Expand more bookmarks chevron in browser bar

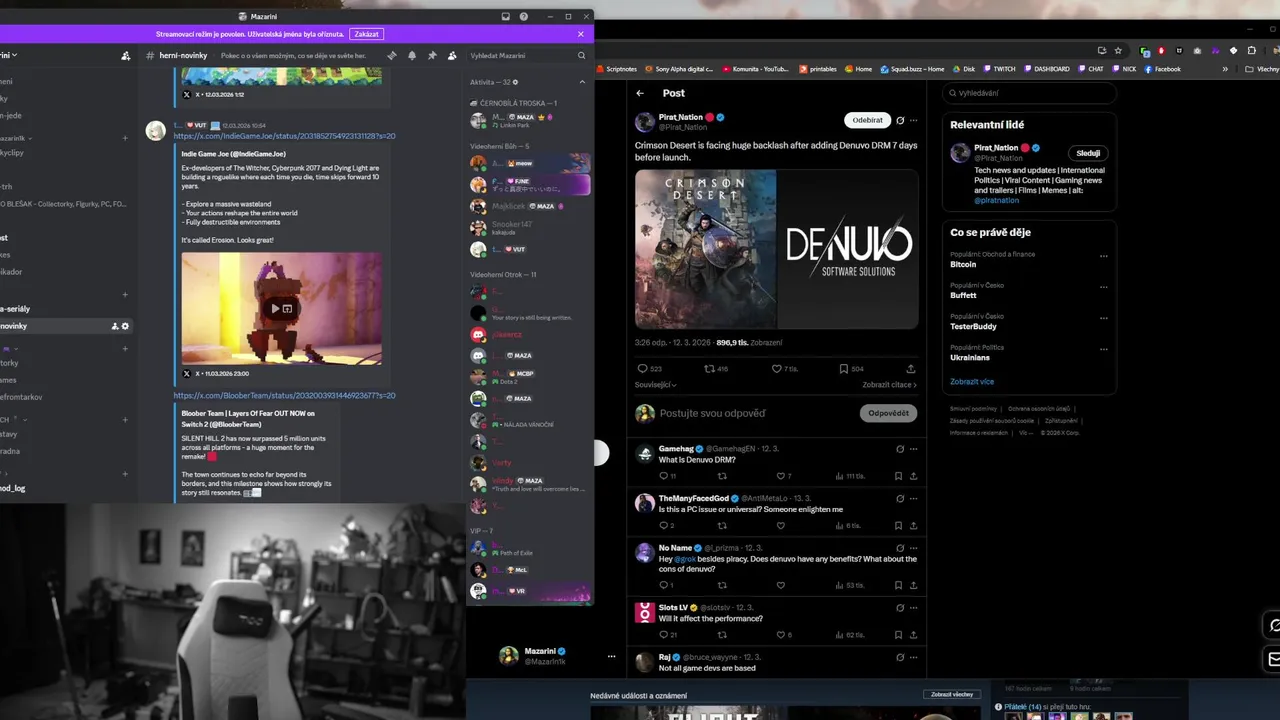click(x=1225, y=69)
